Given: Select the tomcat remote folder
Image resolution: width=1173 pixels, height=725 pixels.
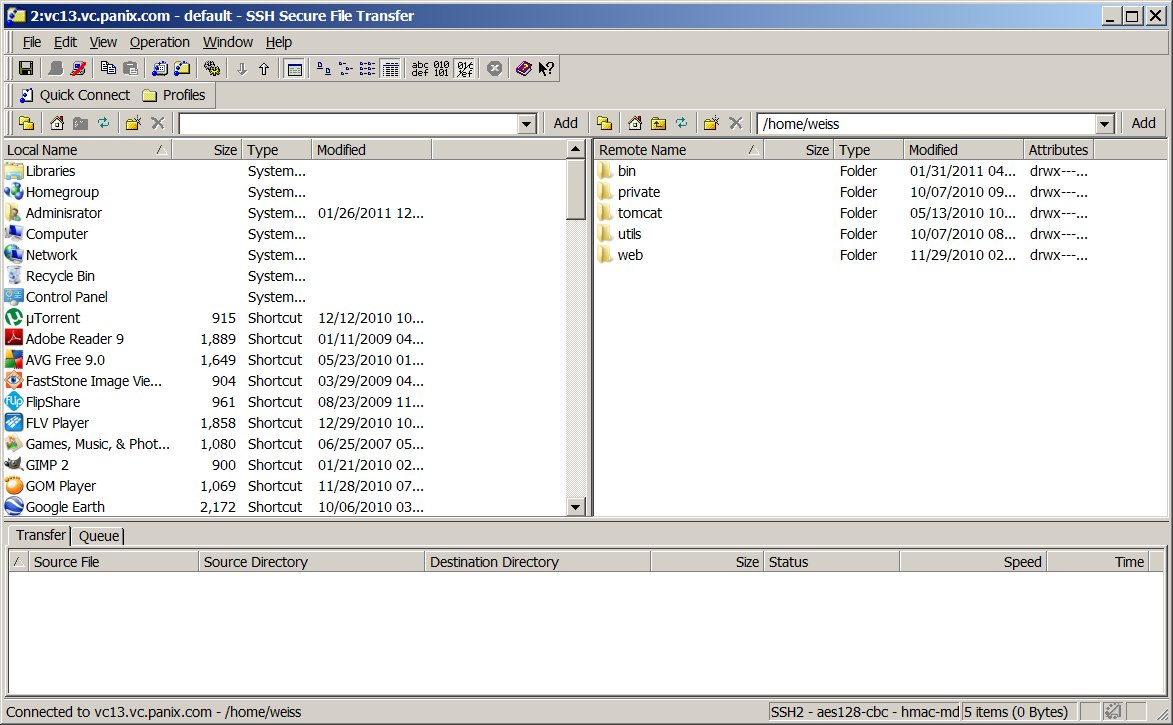Looking at the screenshot, I should (x=640, y=213).
